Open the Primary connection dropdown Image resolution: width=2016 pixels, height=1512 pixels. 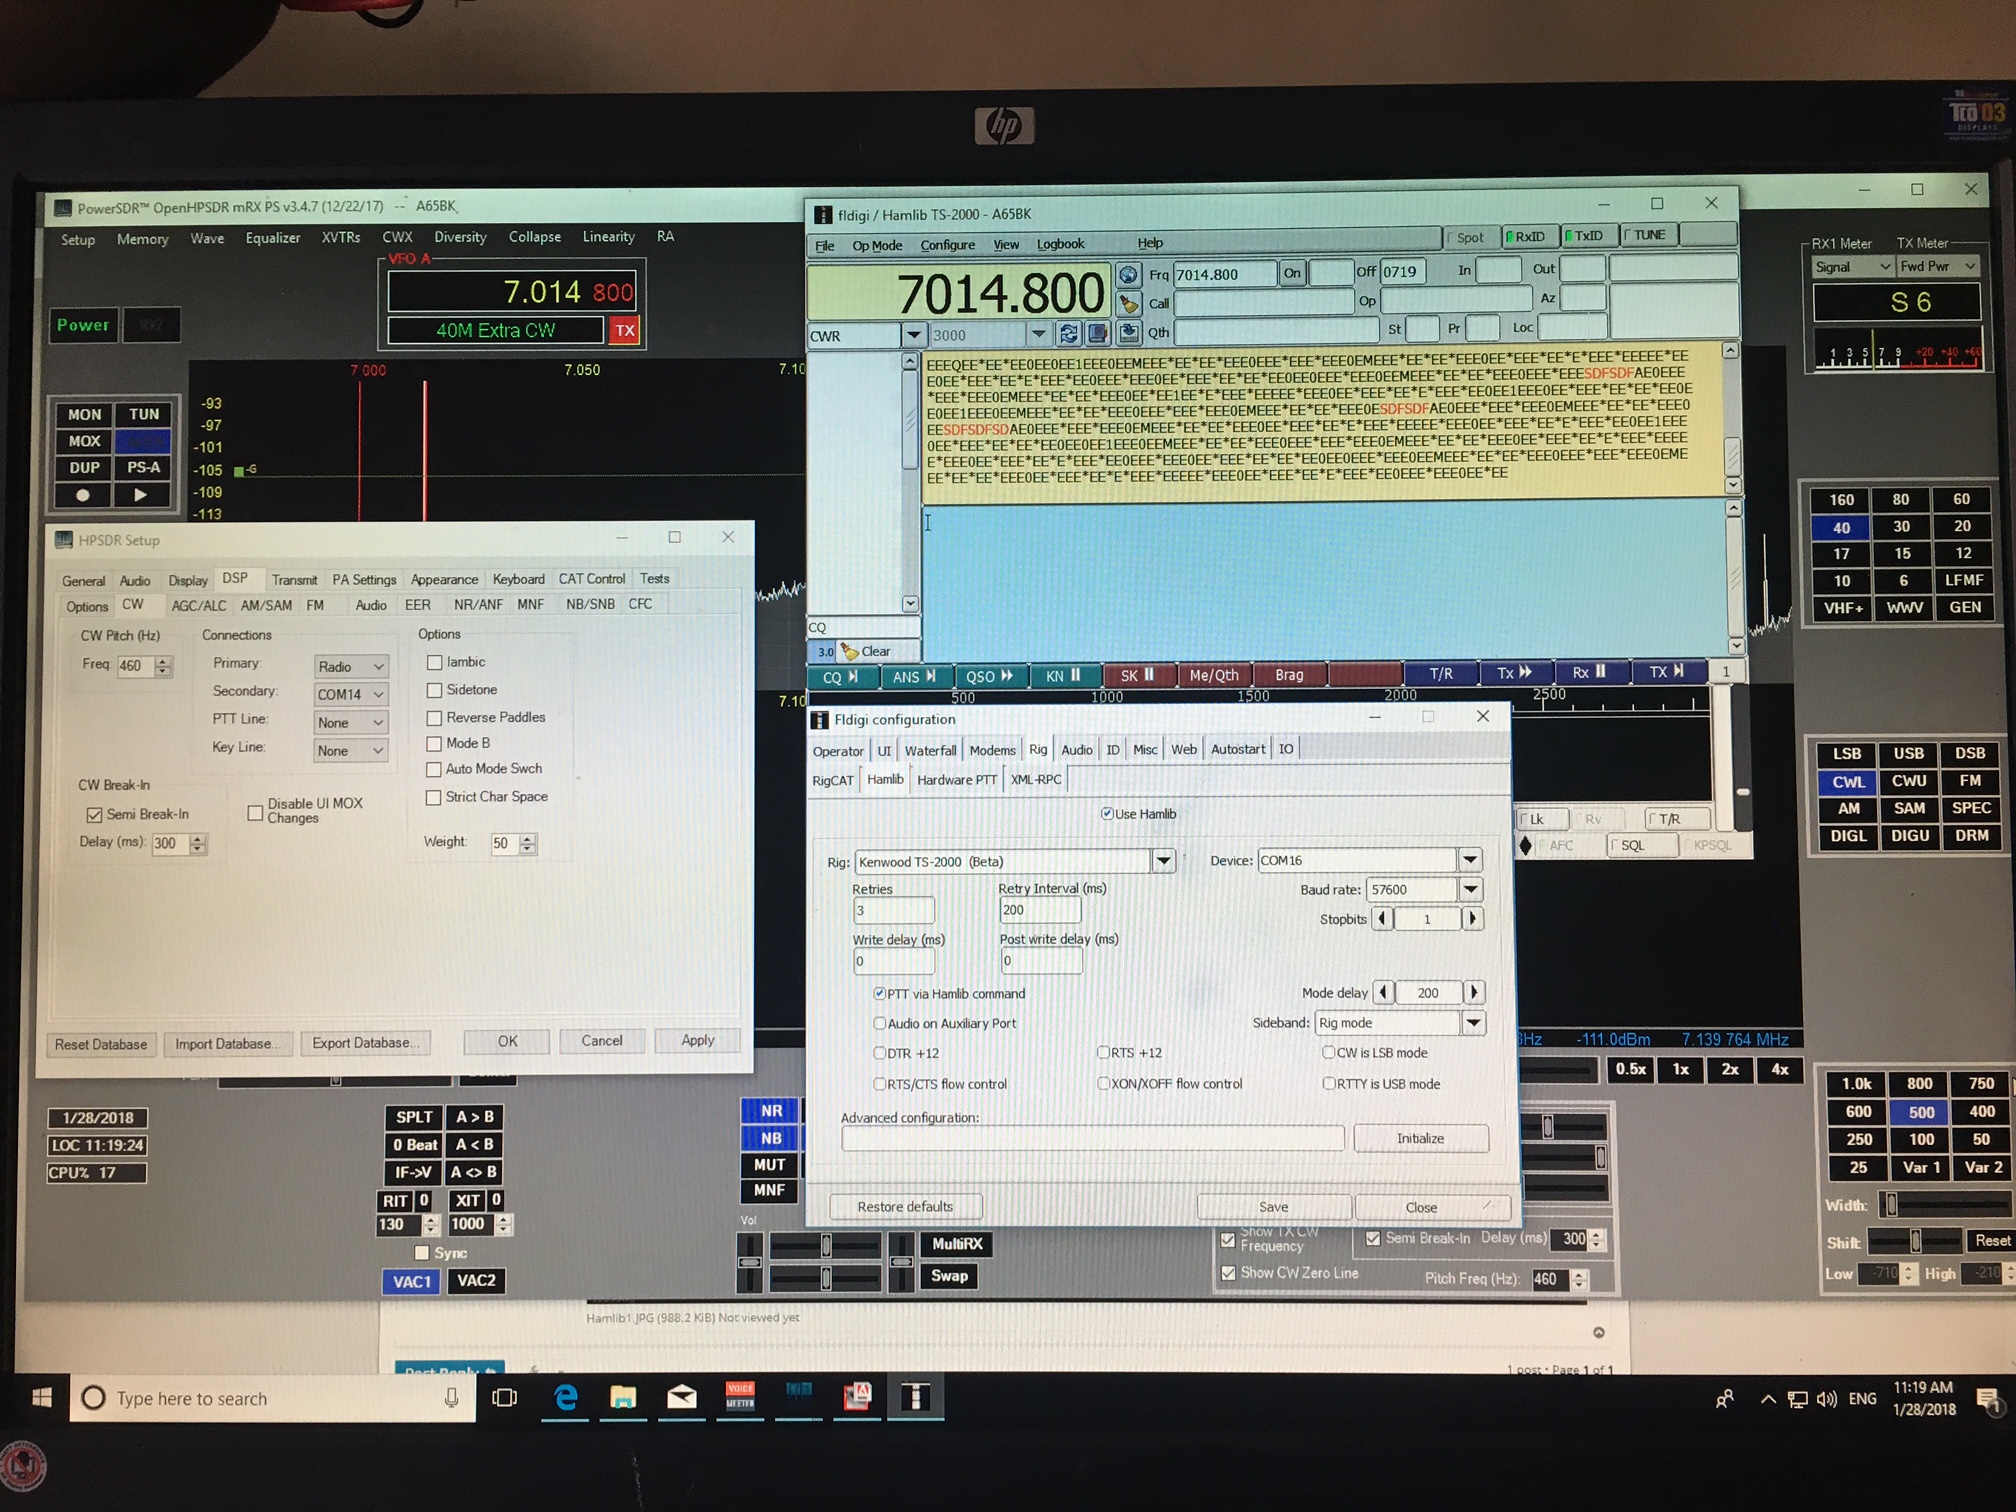[x=350, y=666]
